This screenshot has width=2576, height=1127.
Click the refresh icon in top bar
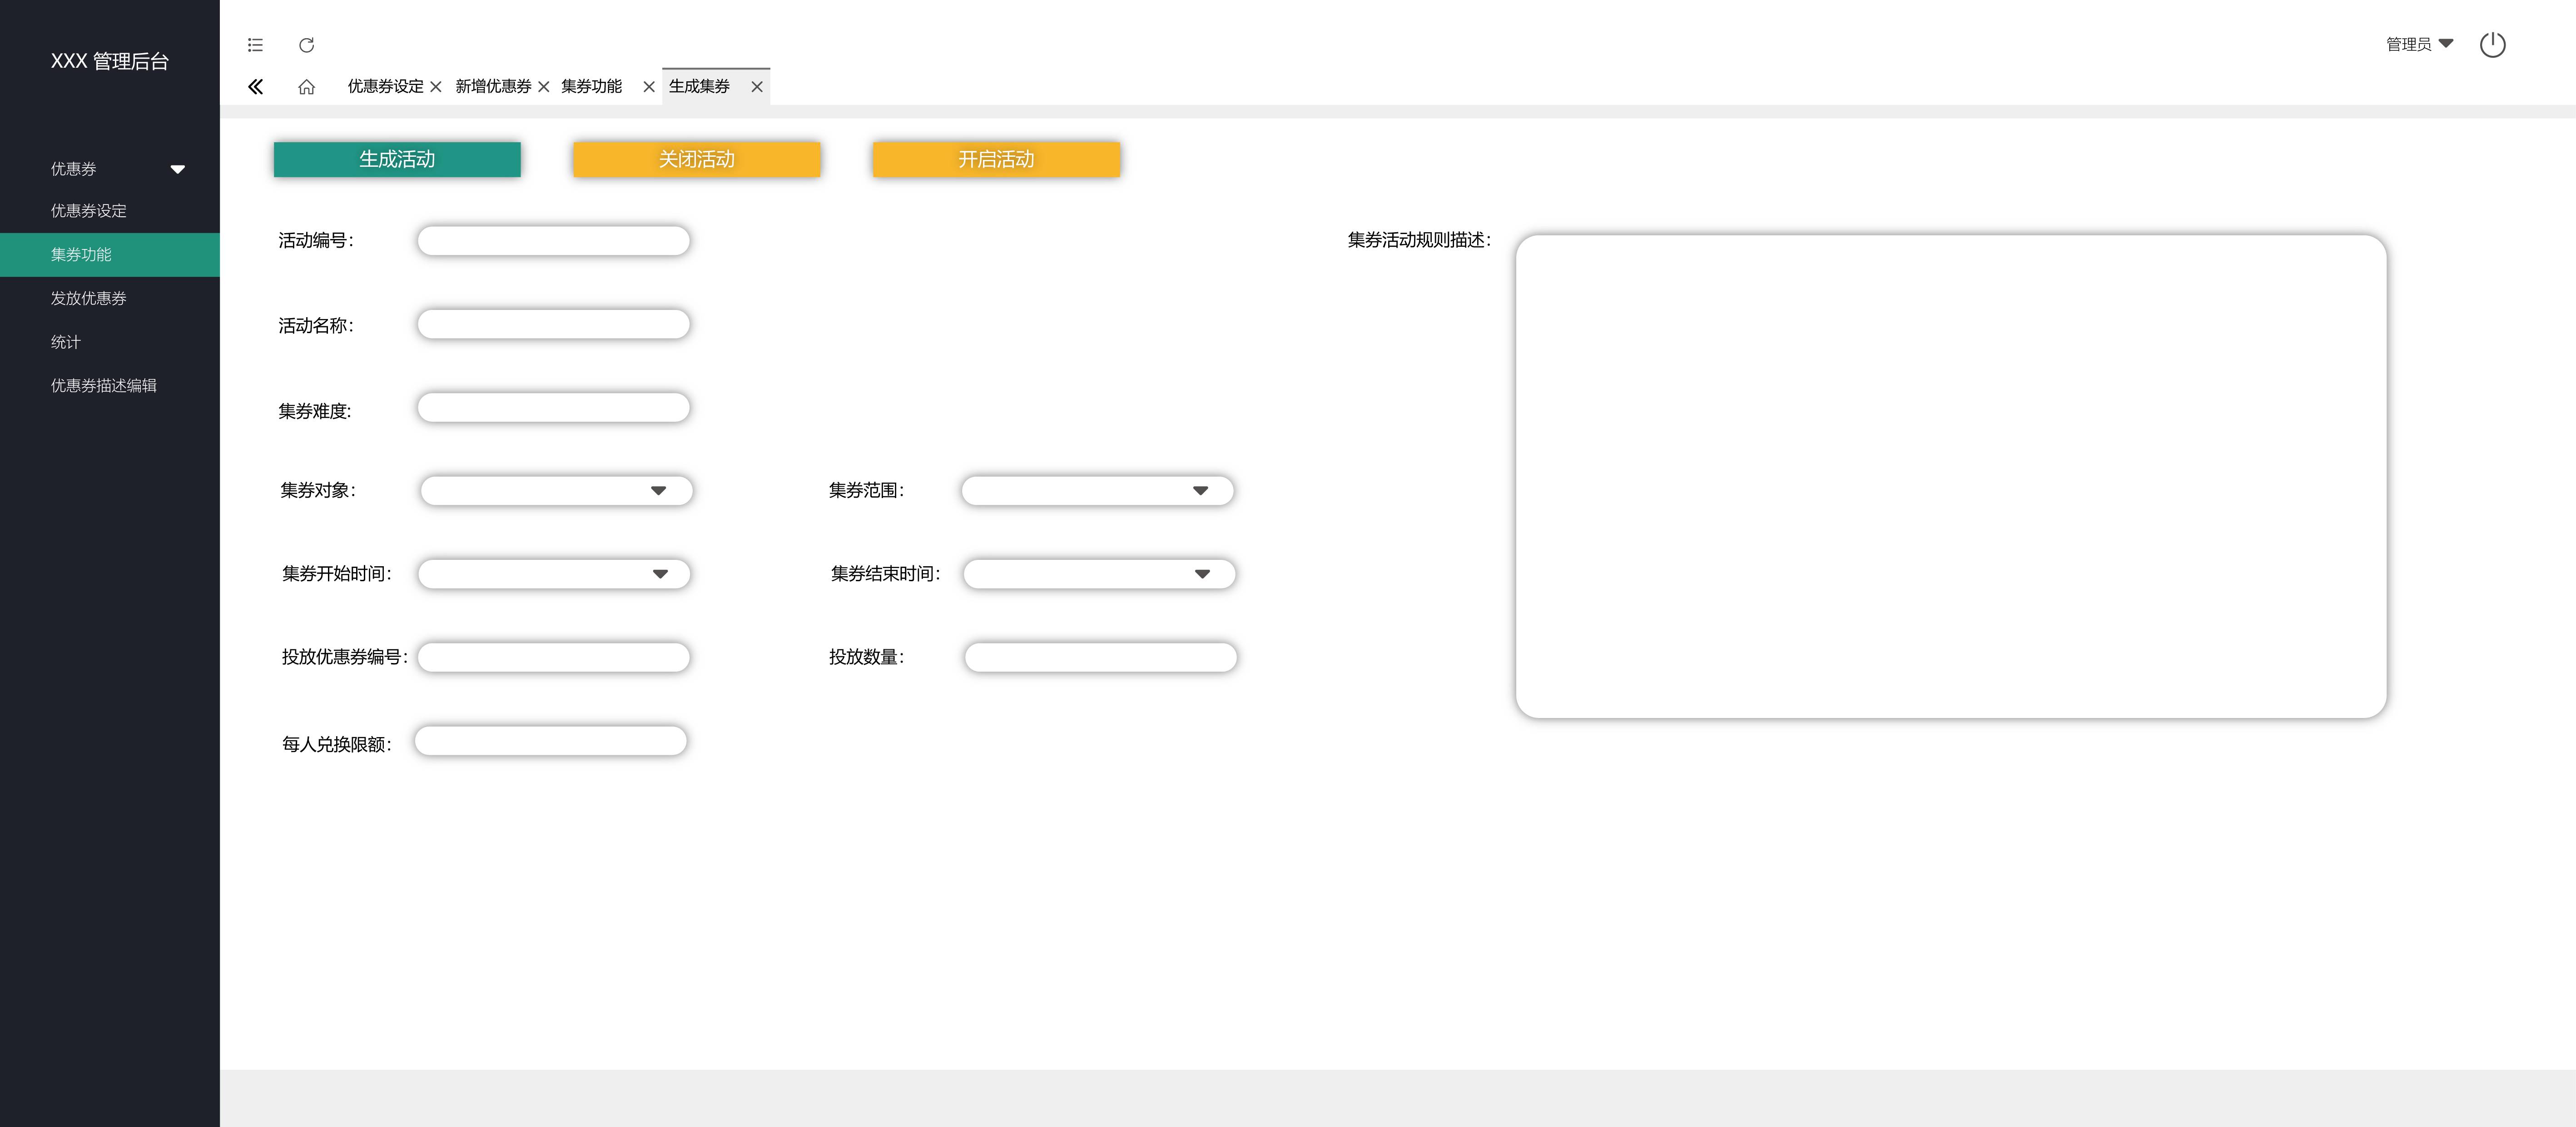[307, 45]
